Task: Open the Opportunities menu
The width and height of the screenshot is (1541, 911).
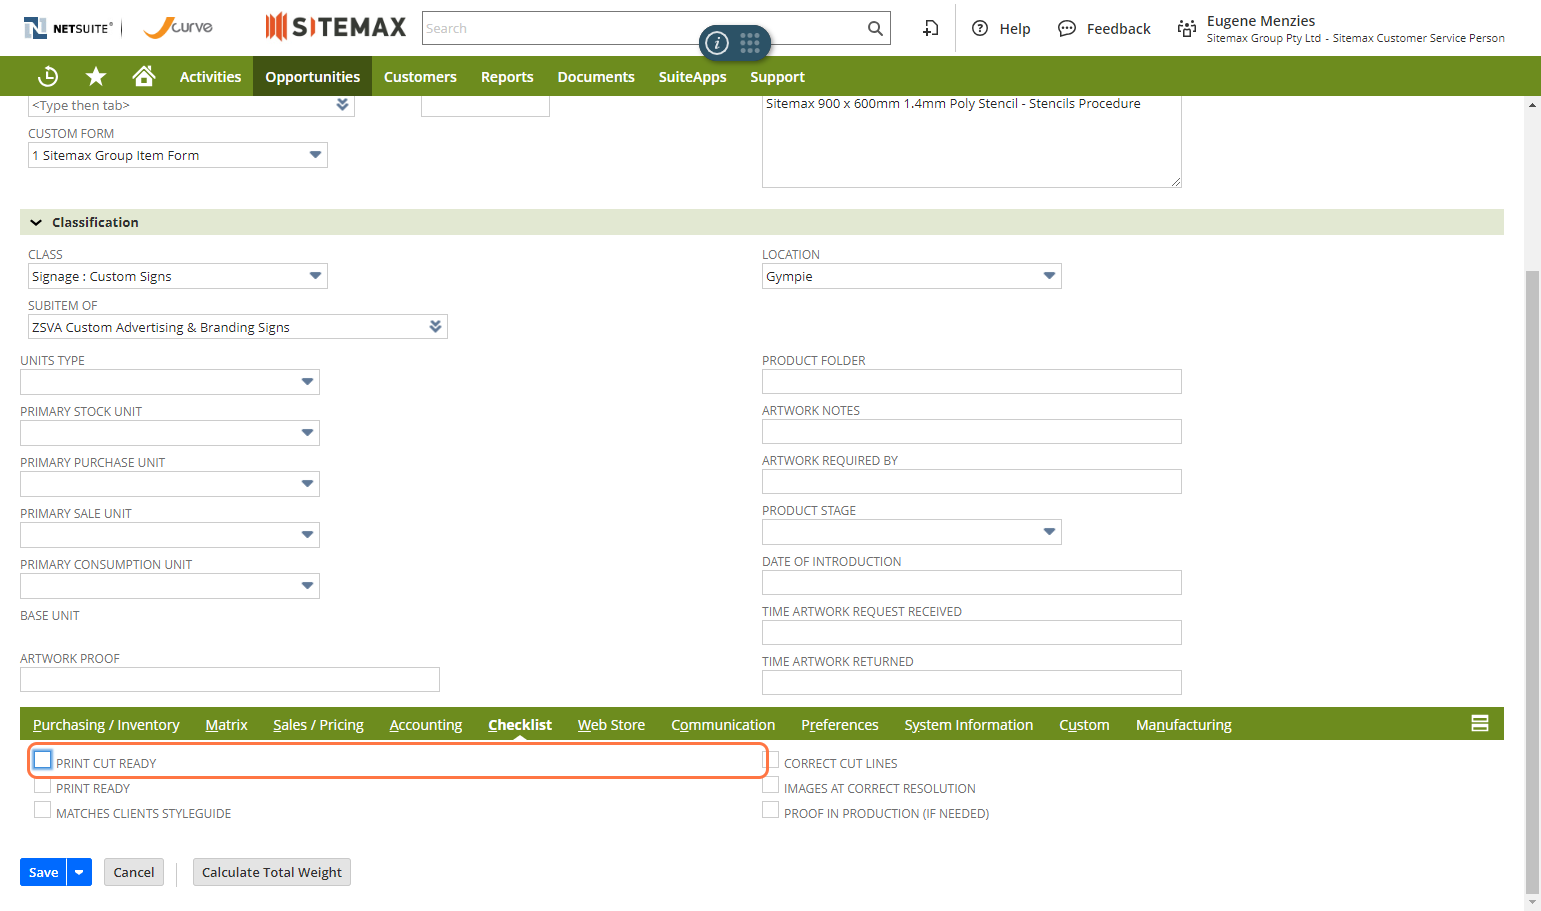Action: coord(312,76)
